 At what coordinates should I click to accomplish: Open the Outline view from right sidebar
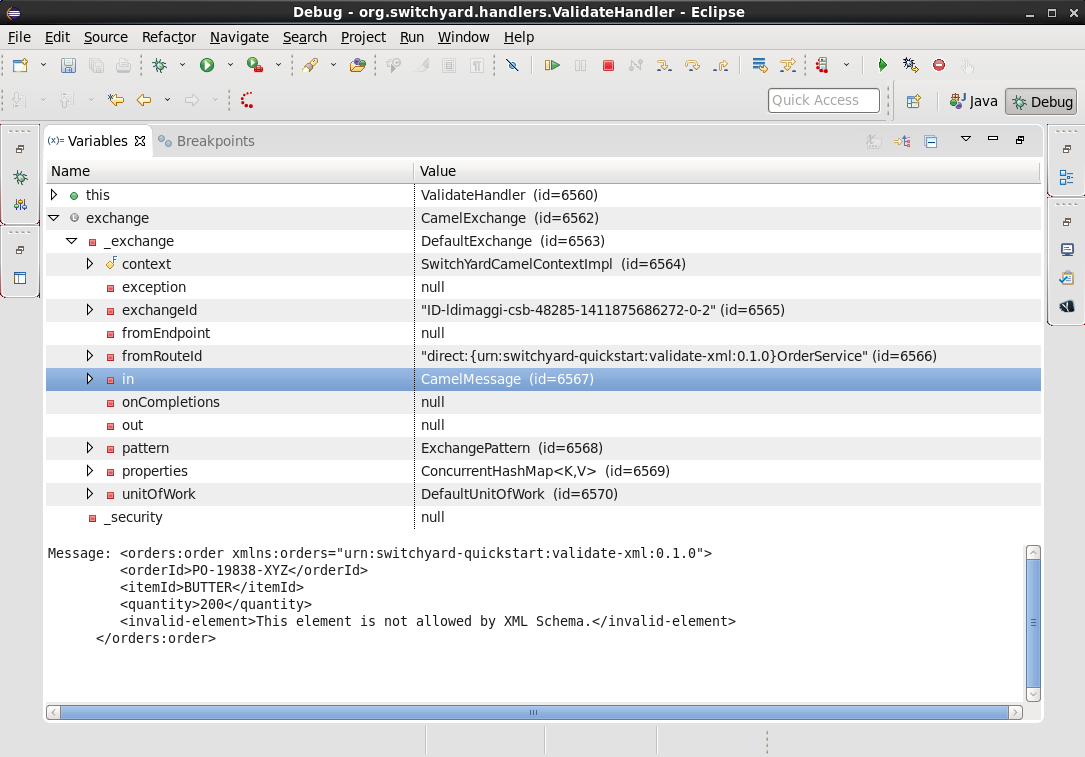pyautogui.click(x=1066, y=178)
